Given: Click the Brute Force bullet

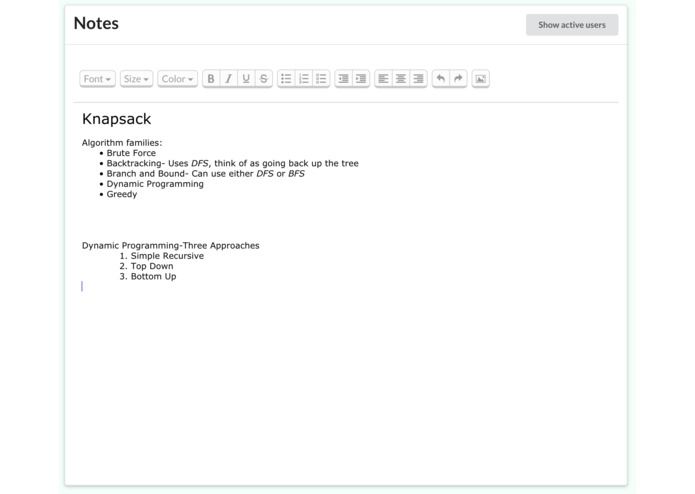Looking at the screenshot, I should pos(131,153).
